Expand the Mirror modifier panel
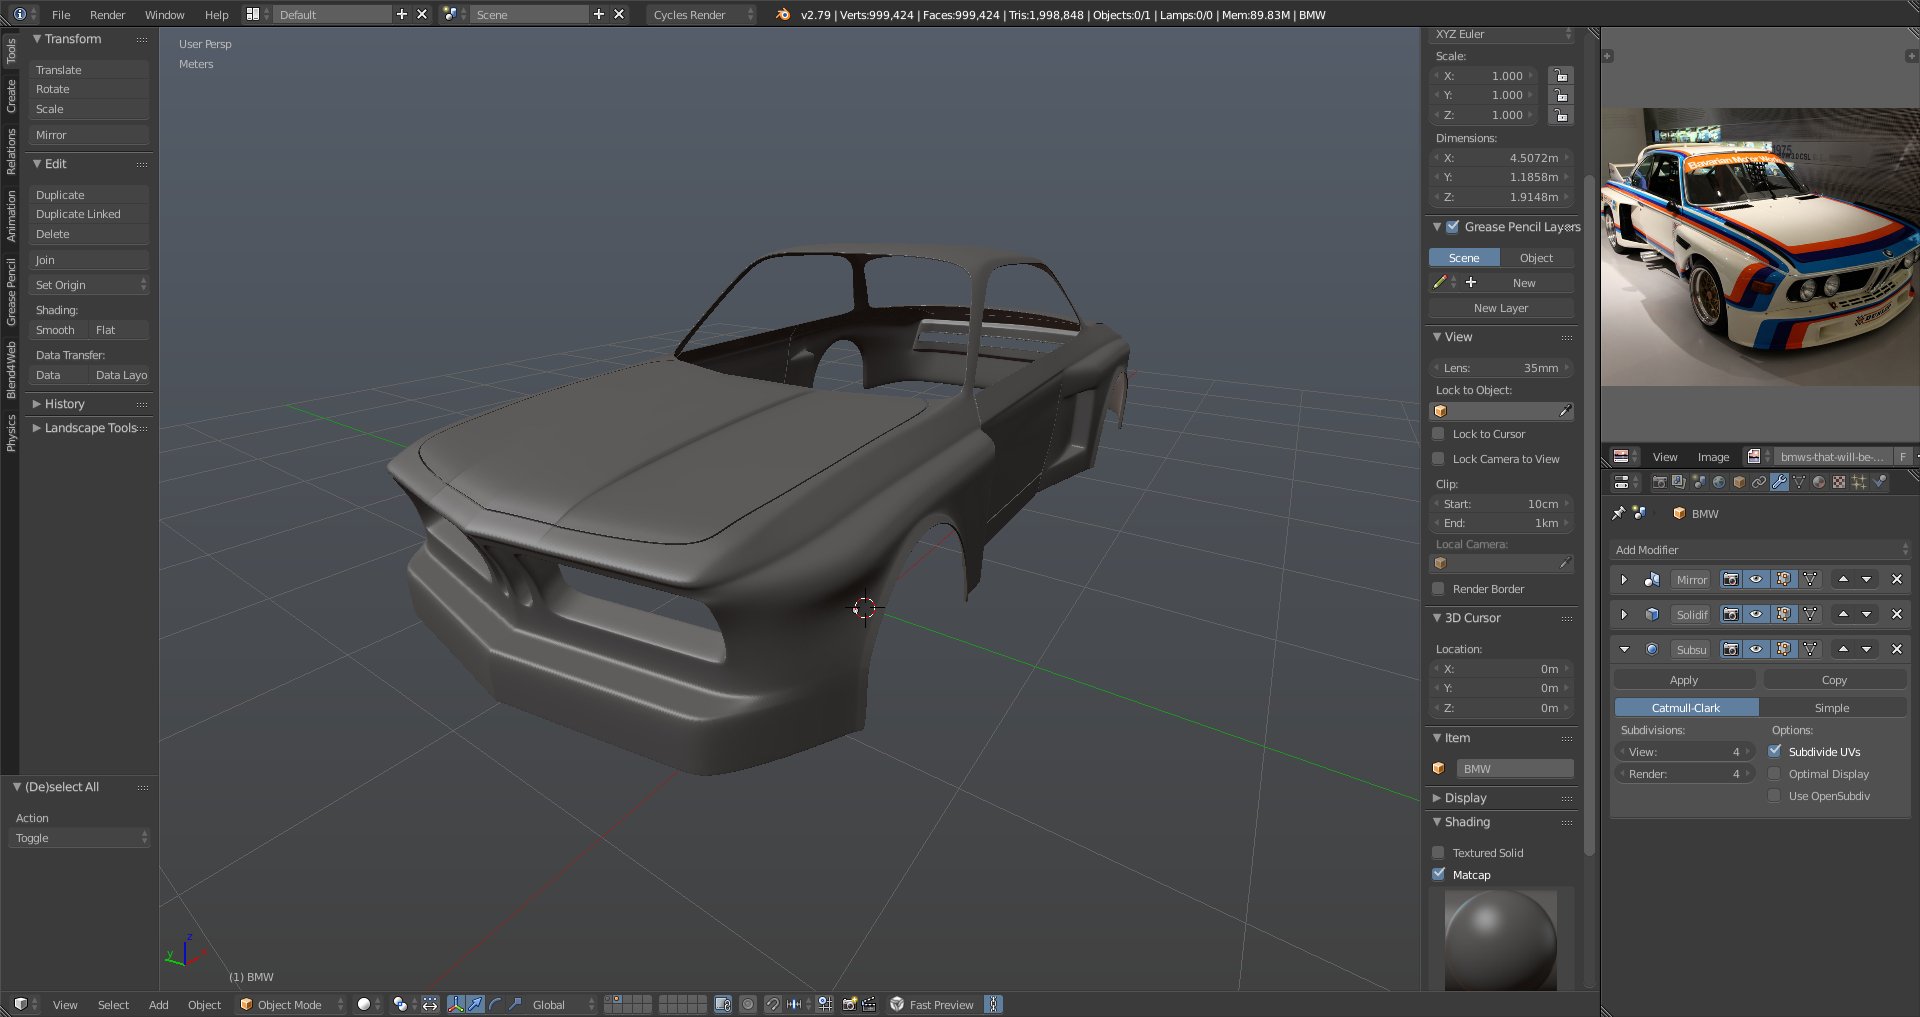Viewport: 1920px width, 1017px height. click(x=1624, y=579)
